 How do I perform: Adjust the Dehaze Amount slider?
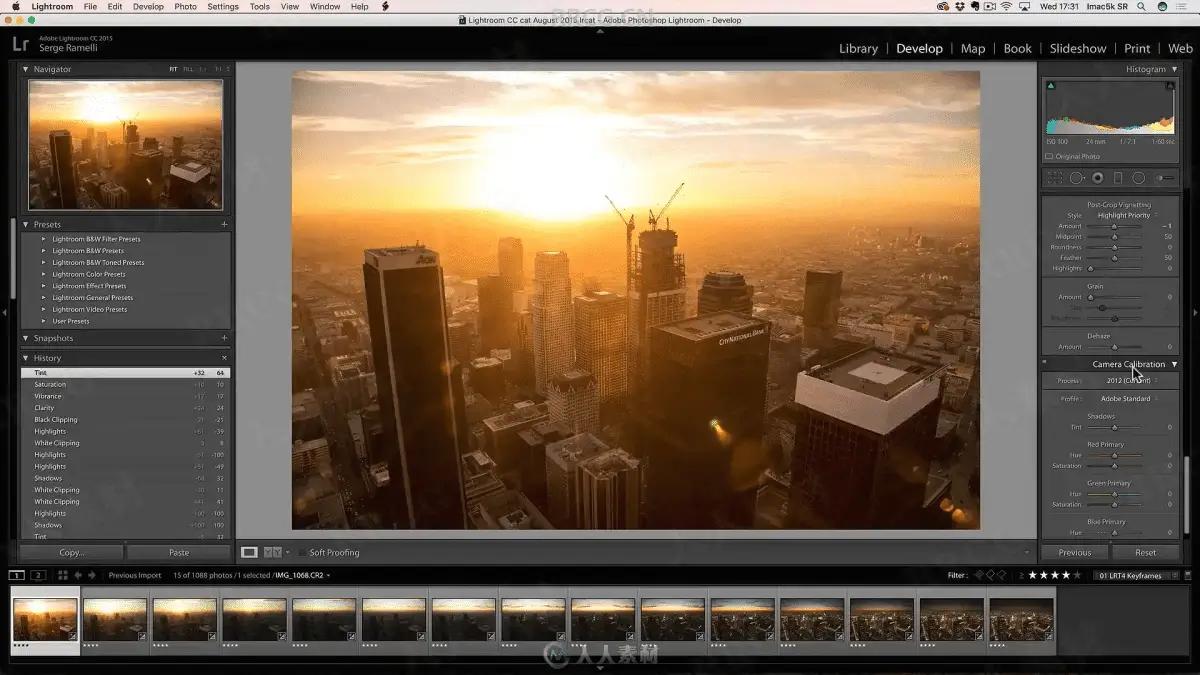pyautogui.click(x=1114, y=347)
